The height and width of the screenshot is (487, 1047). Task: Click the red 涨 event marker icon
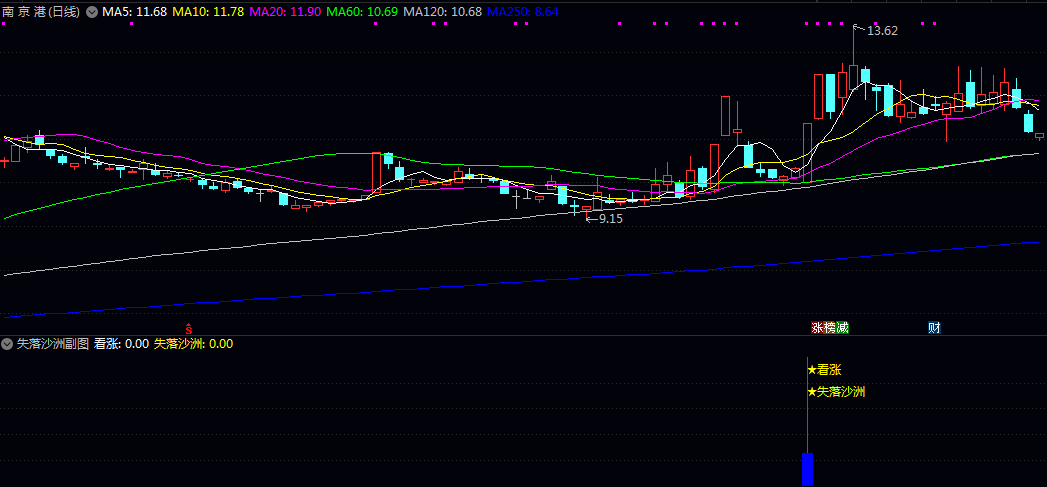click(817, 327)
